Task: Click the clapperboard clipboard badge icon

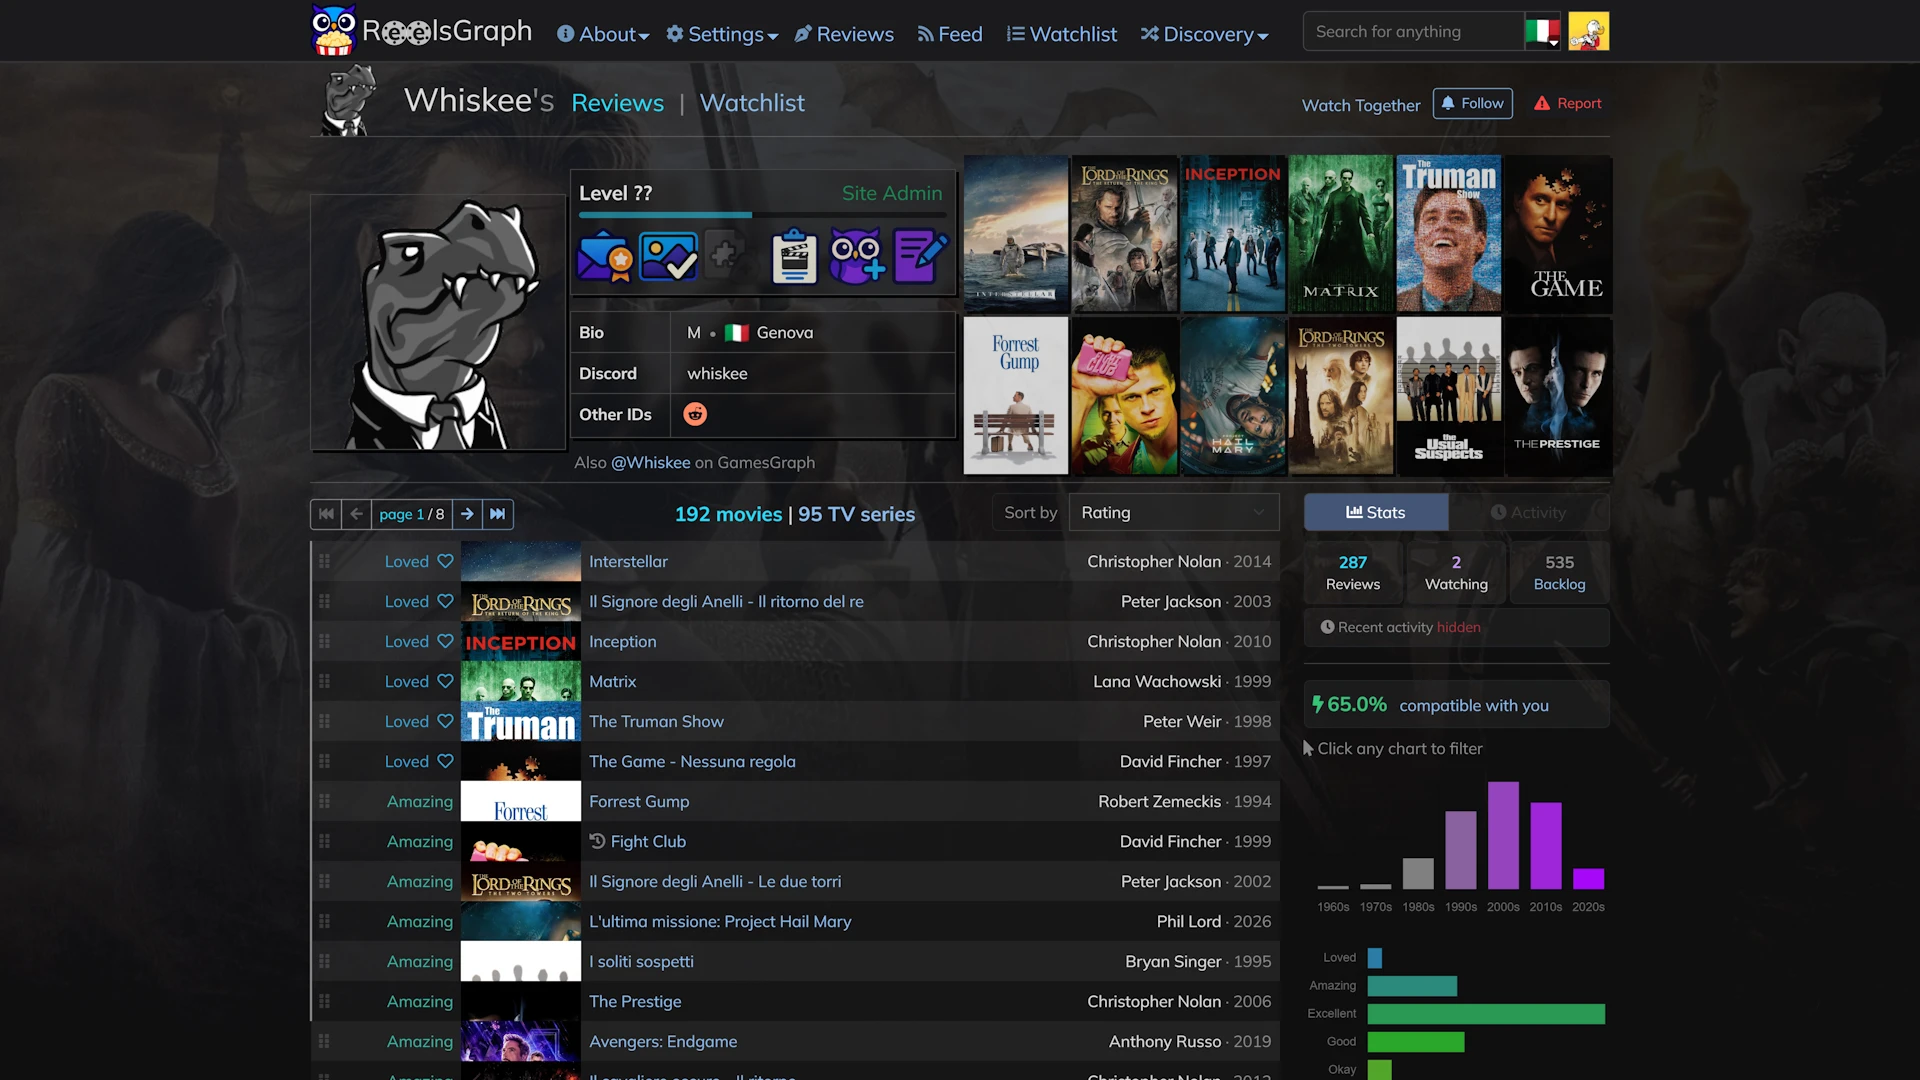Action: tap(794, 256)
